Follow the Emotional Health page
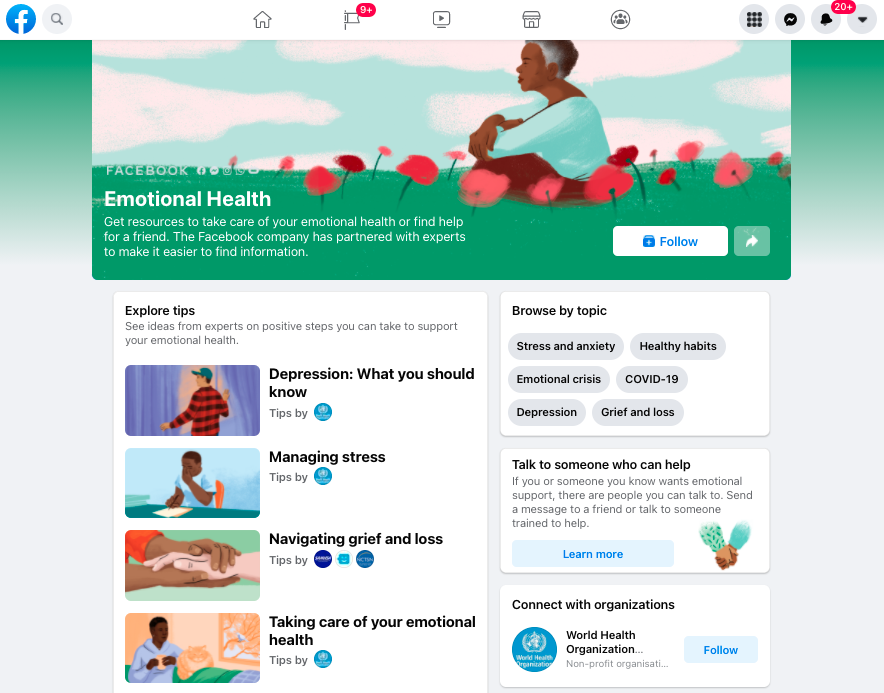The height and width of the screenshot is (693, 884). 670,241
